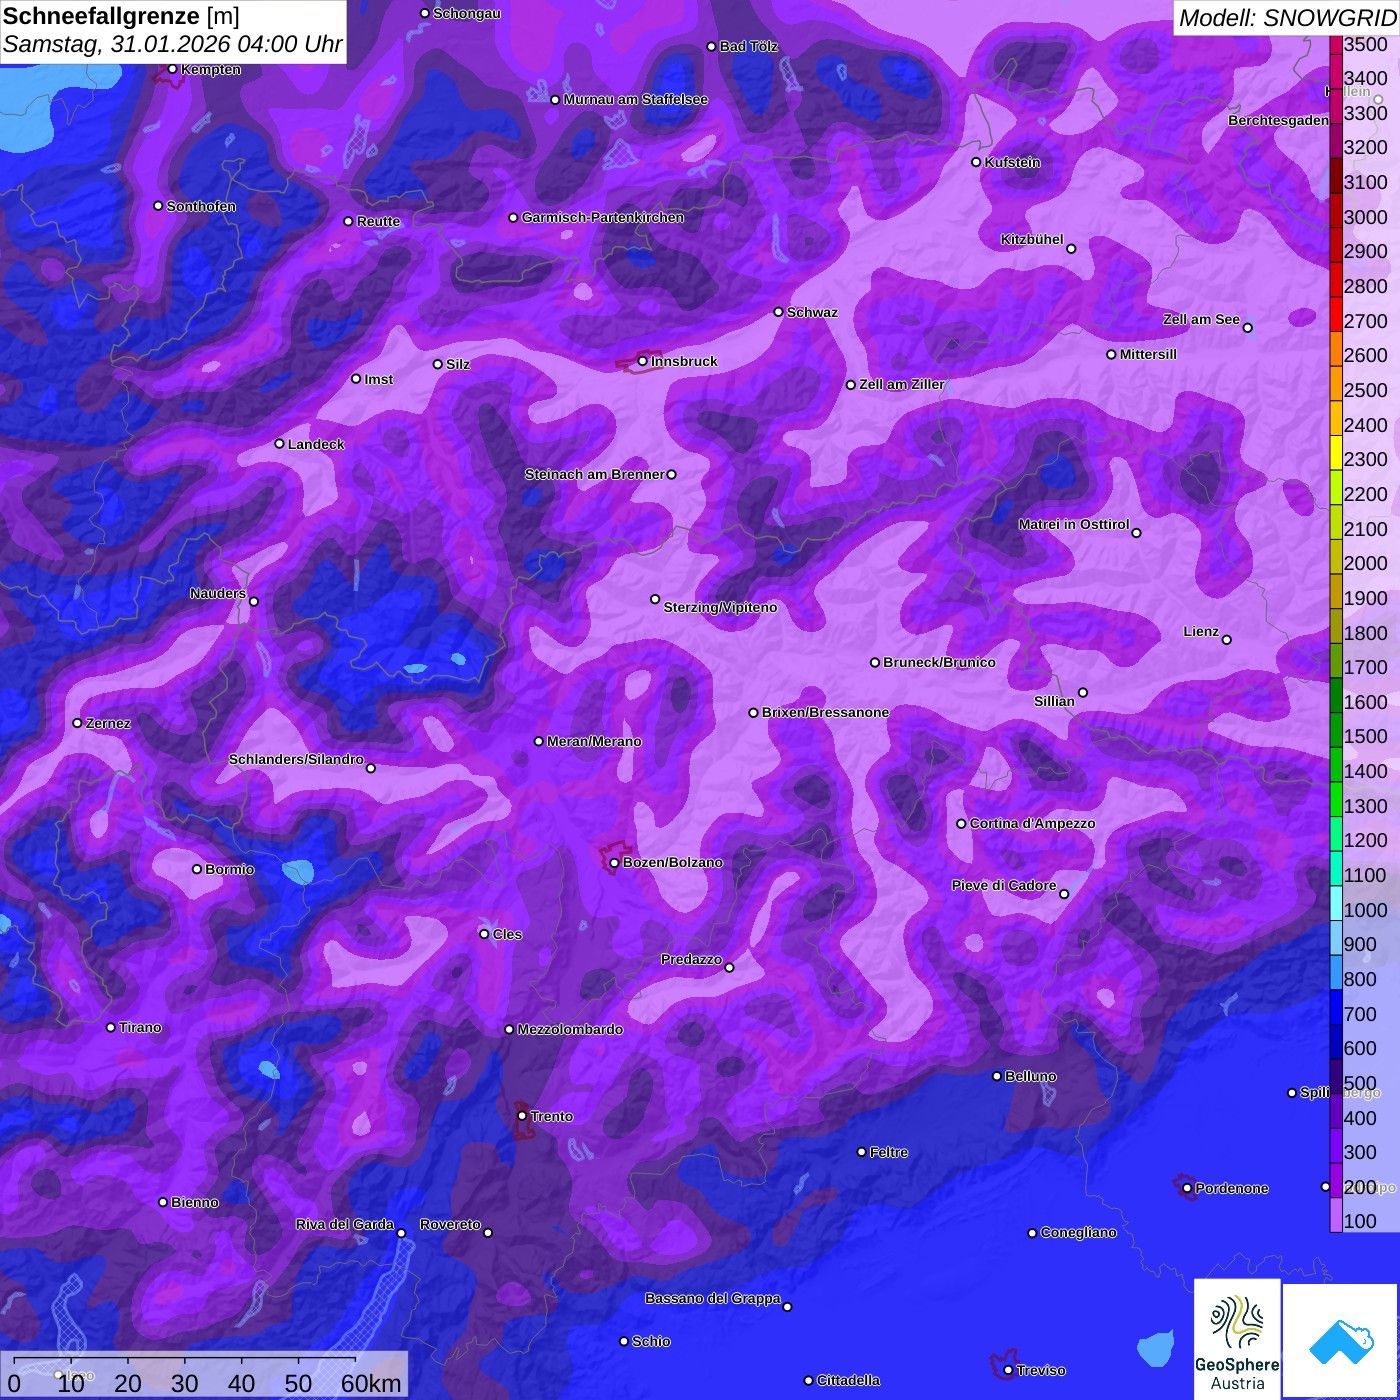
Task: Click the Landeck location dot
Action: tap(280, 444)
